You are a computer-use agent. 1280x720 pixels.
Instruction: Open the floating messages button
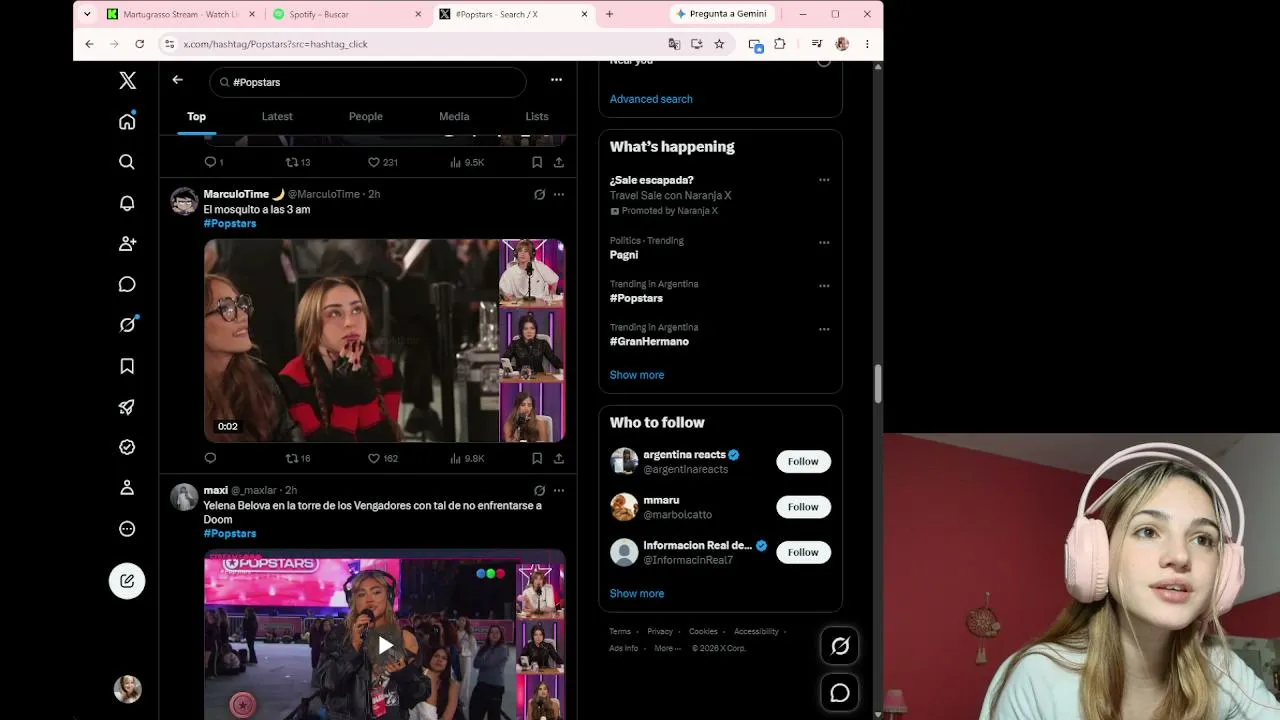(x=840, y=692)
